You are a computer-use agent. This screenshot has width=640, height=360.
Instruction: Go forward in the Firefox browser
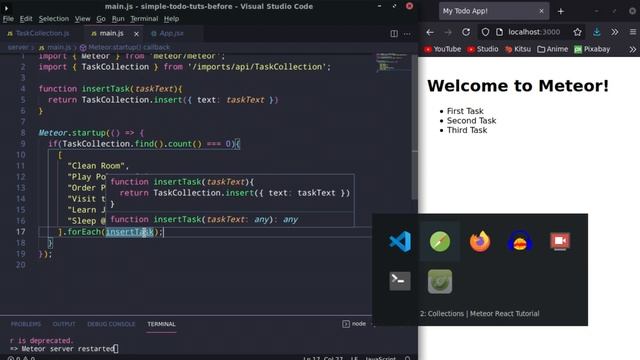[x=448, y=32]
